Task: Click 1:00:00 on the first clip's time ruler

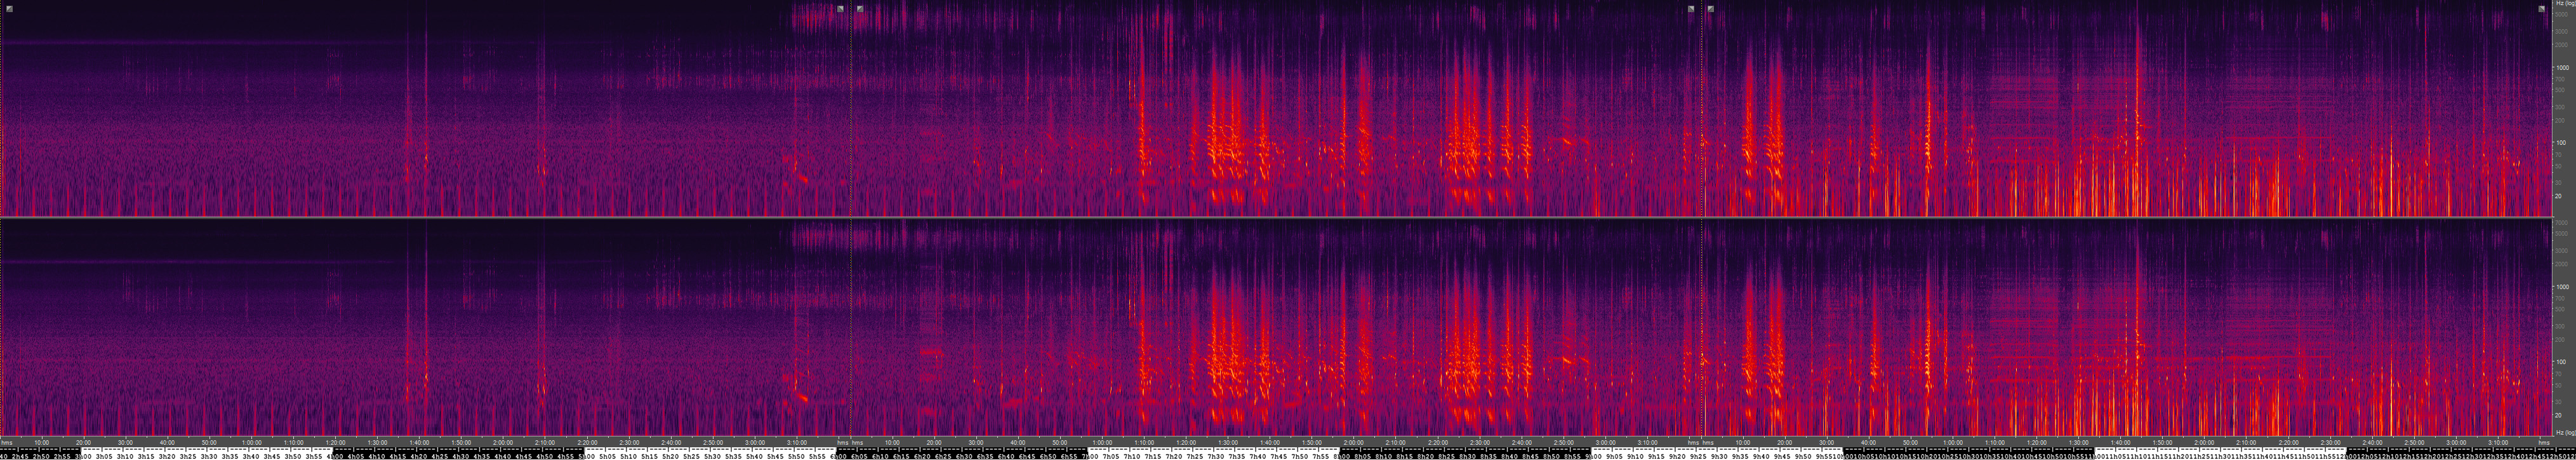Action: (x=251, y=442)
